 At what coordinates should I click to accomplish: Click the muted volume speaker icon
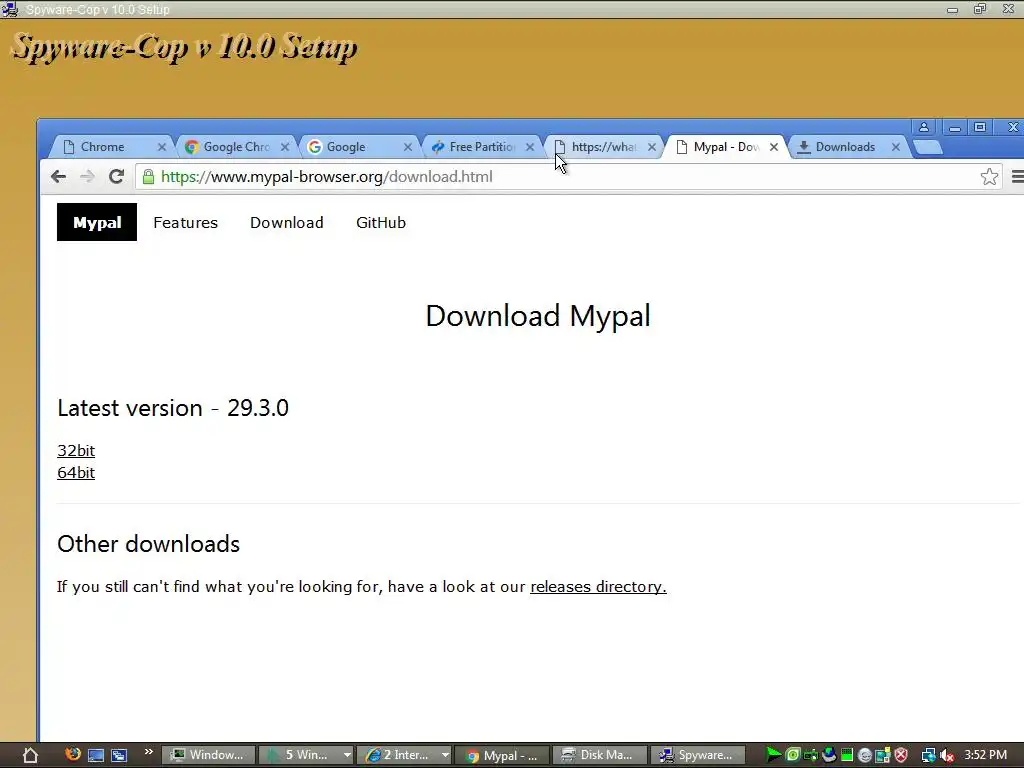[947, 756]
